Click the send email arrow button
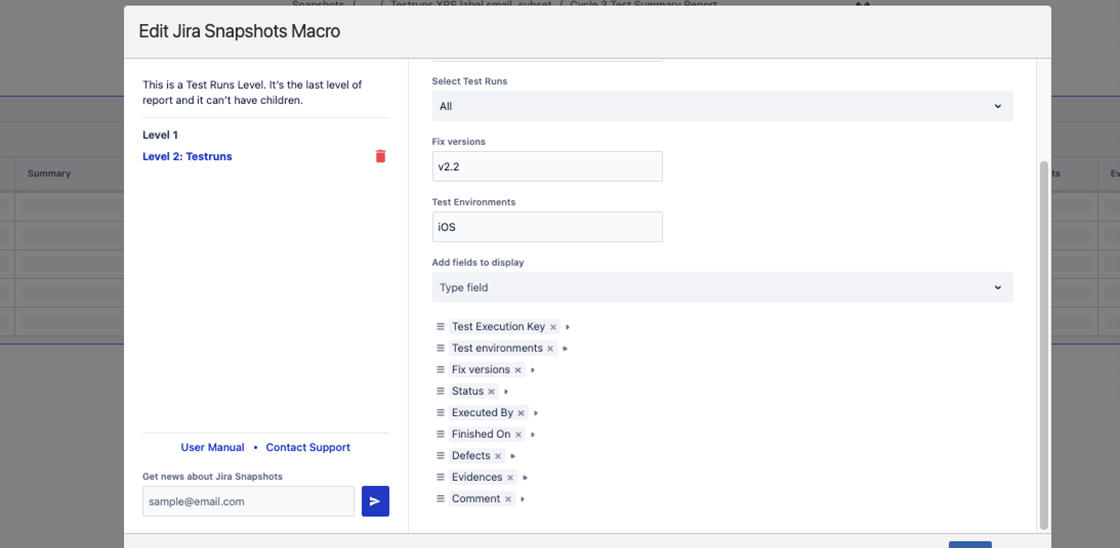The width and height of the screenshot is (1120, 548). 375,501
